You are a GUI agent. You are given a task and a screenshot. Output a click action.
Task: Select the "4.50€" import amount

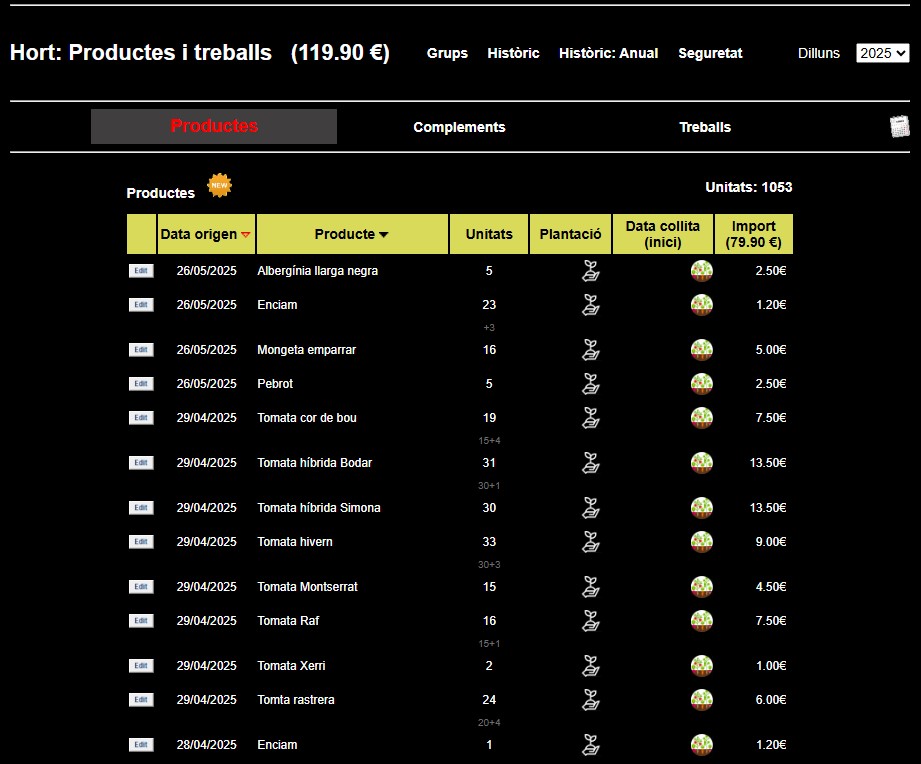771,587
